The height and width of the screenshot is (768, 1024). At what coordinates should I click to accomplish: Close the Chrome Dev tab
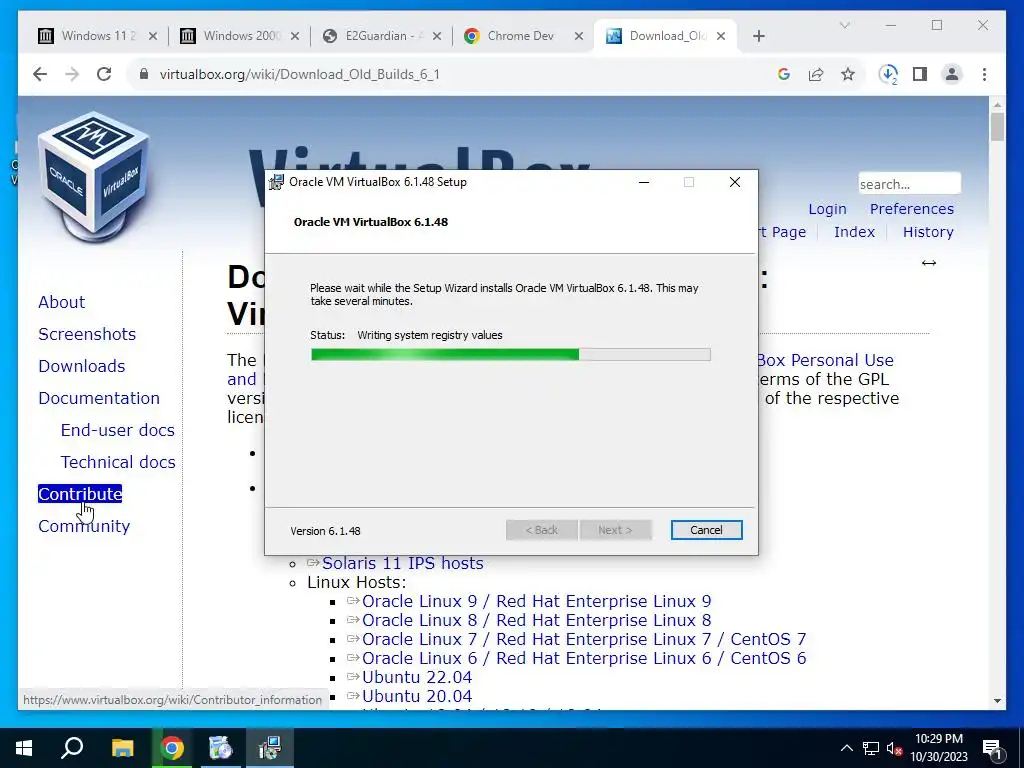tap(579, 37)
